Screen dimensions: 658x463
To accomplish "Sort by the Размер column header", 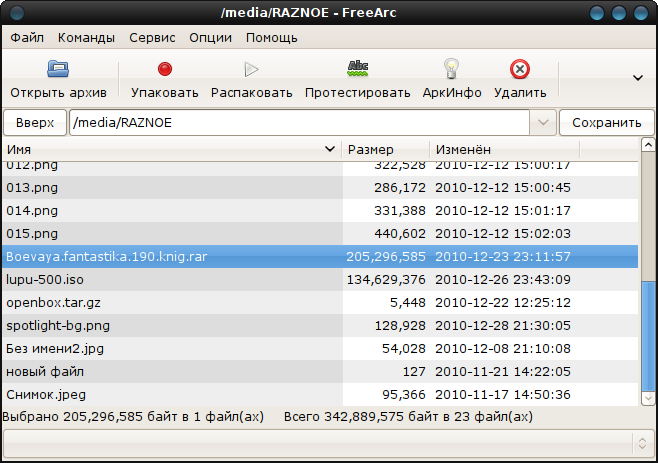I will click(x=386, y=149).
